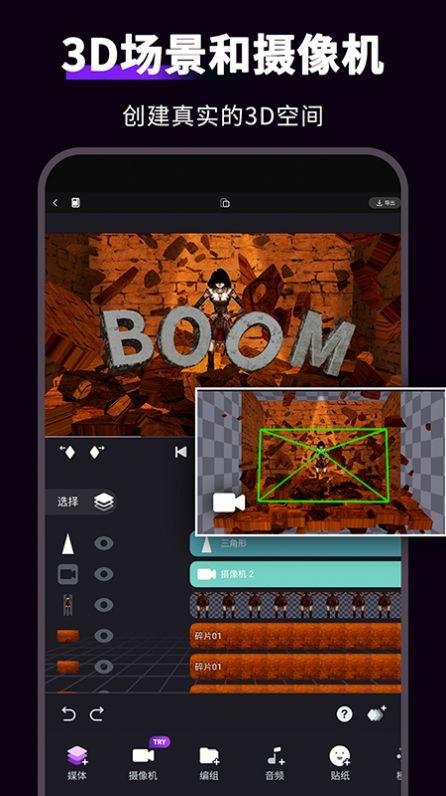Click the add keyframe animation icon beside help
Viewport: 446px width, 796px height.
pyautogui.click(x=376, y=714)
